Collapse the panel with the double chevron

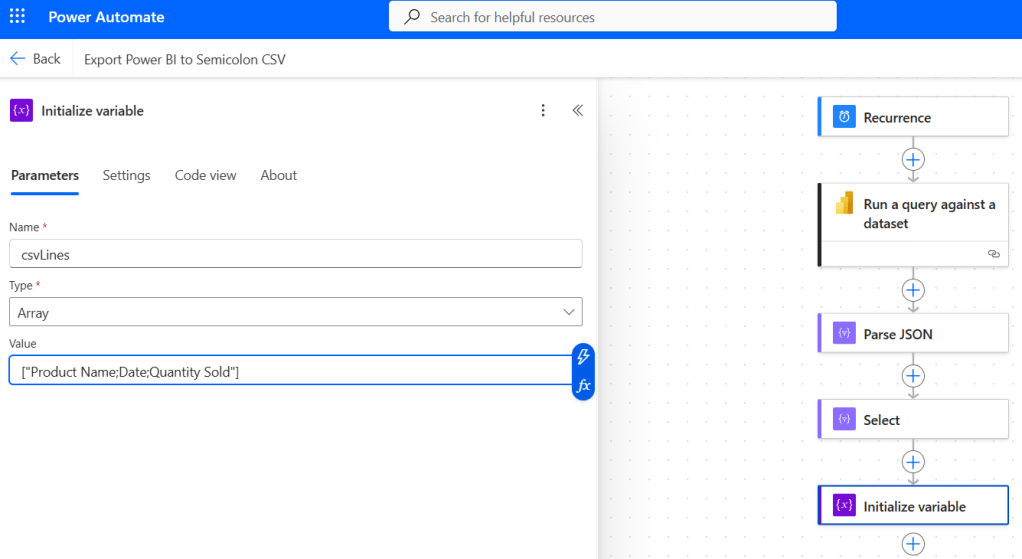point(577,110)
